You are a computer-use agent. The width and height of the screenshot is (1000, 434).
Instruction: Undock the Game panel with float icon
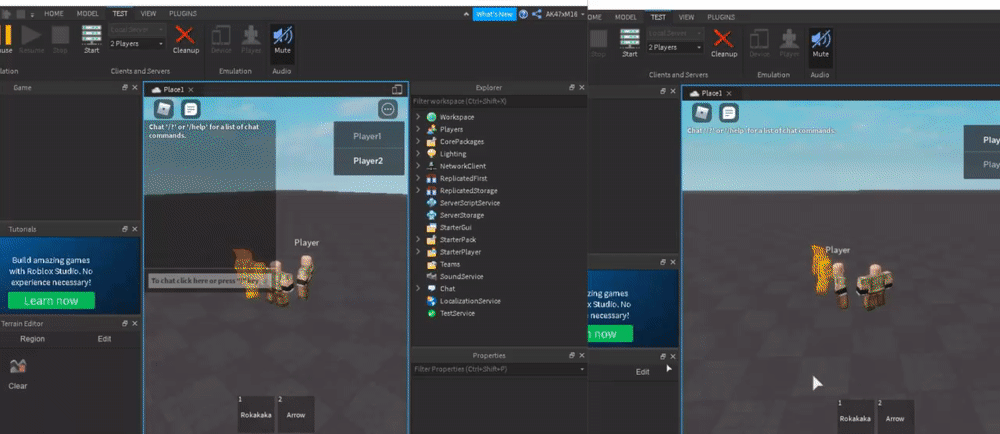click(x=125, y=87)
